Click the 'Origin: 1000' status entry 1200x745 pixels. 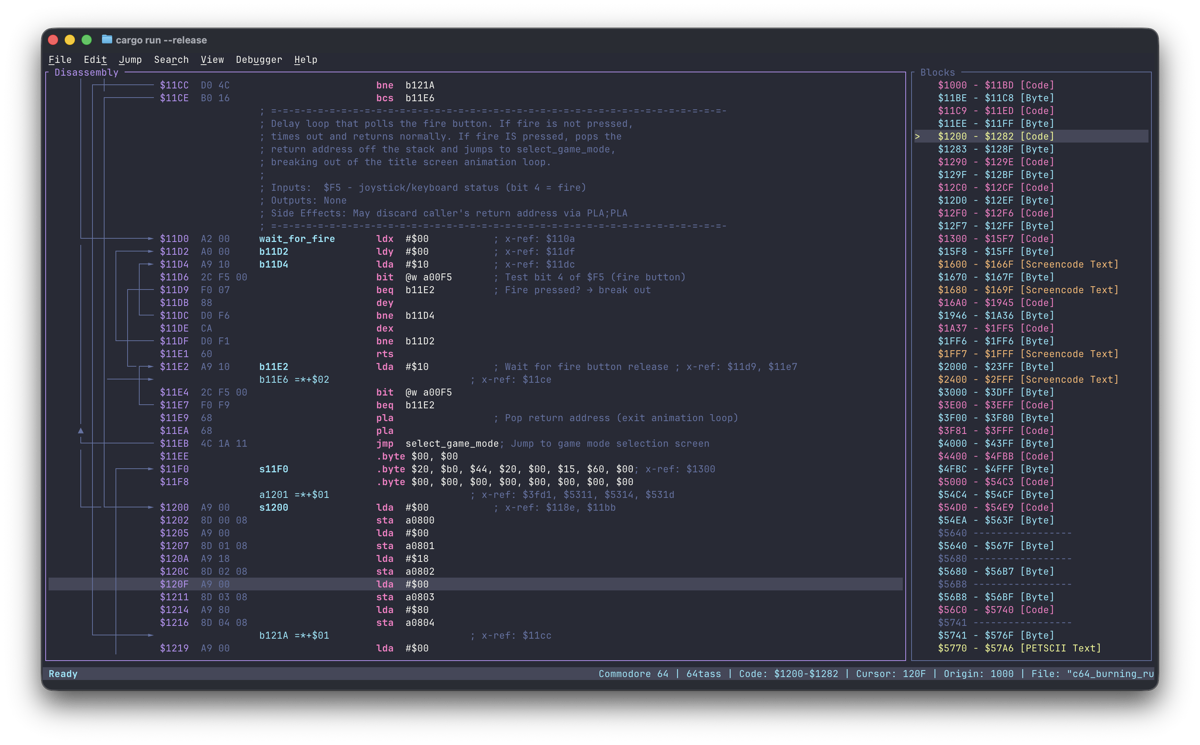(x=979, y=674)
